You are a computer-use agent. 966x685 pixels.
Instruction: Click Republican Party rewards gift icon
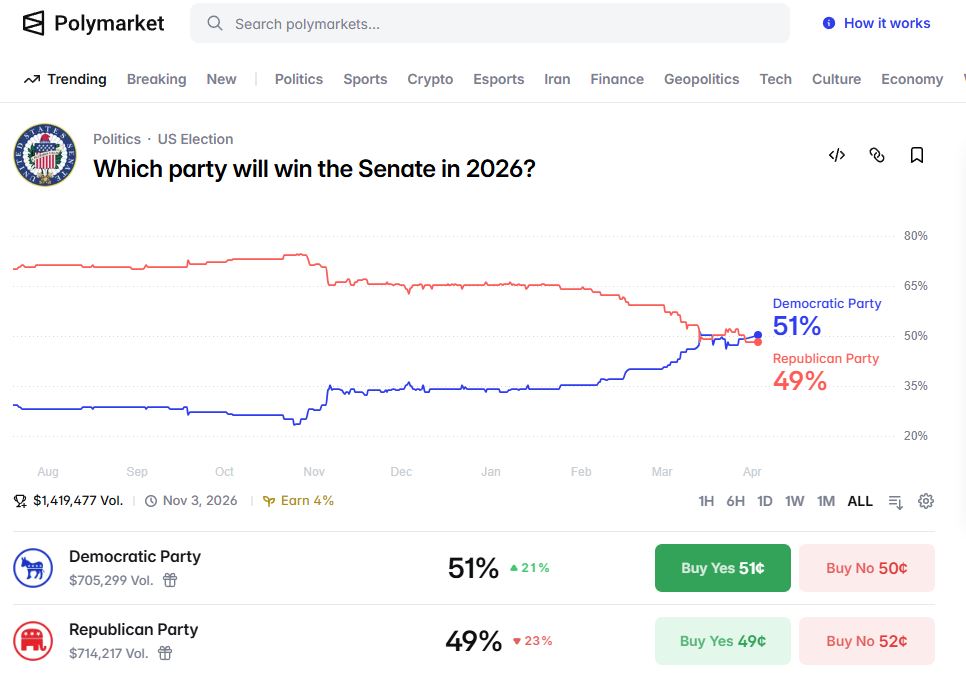coord(165,653)
